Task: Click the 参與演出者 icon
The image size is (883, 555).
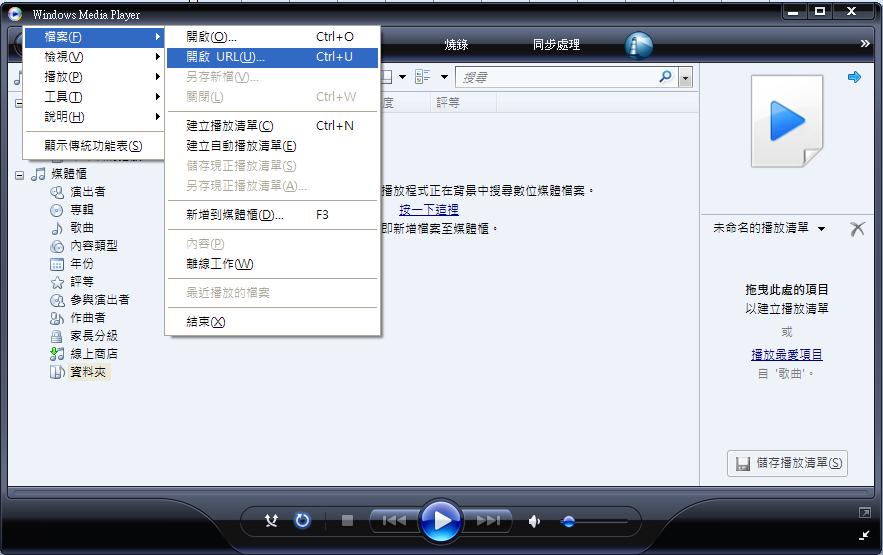Action: [x=57, y=300]
